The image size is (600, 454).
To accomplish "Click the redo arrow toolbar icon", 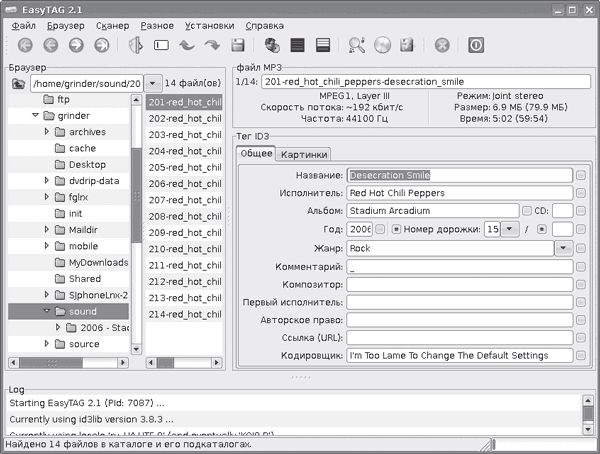I will [212, 45].
